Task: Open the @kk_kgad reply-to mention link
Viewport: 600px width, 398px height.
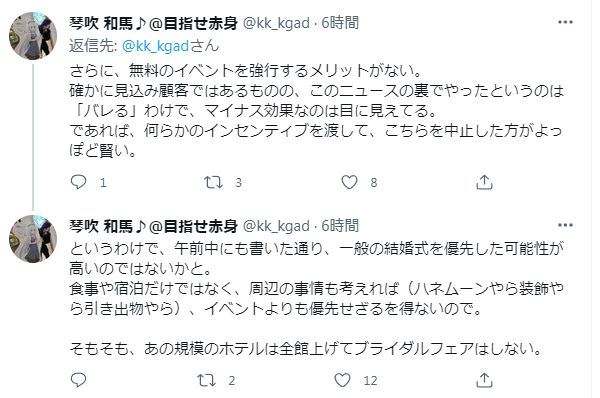Action: pos(155,46)
